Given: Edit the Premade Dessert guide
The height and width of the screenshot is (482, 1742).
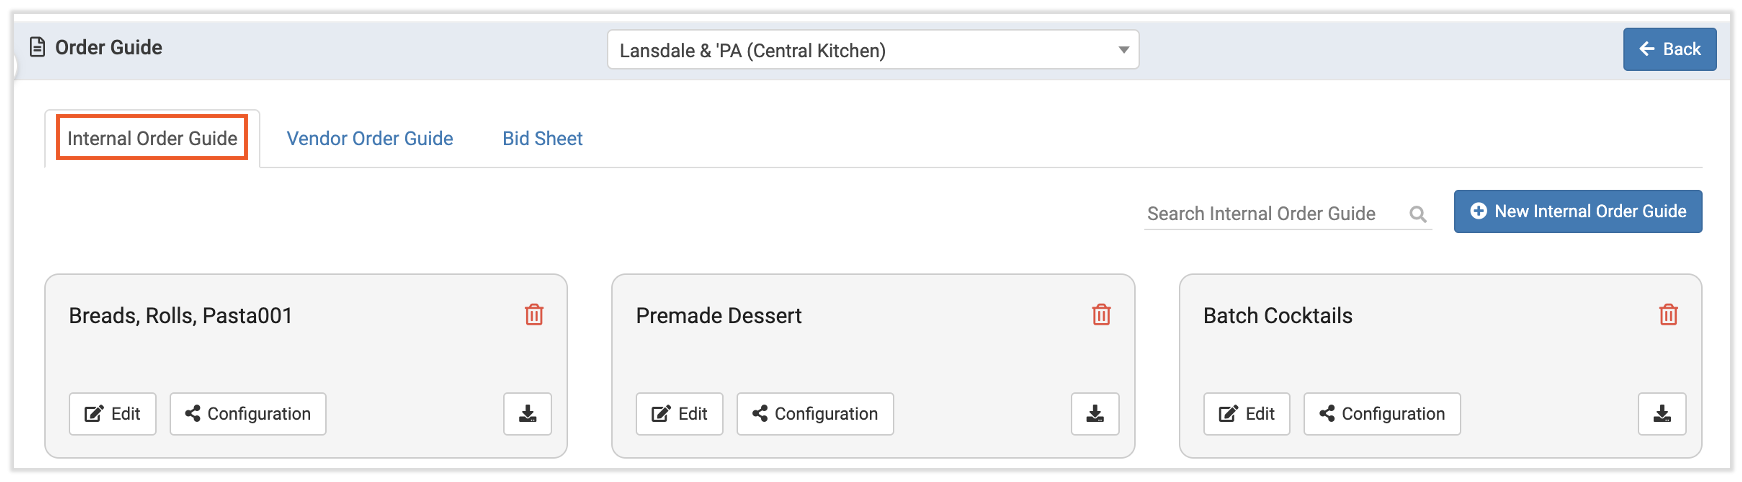Looking at the screenshot, I should click(679, 414).
